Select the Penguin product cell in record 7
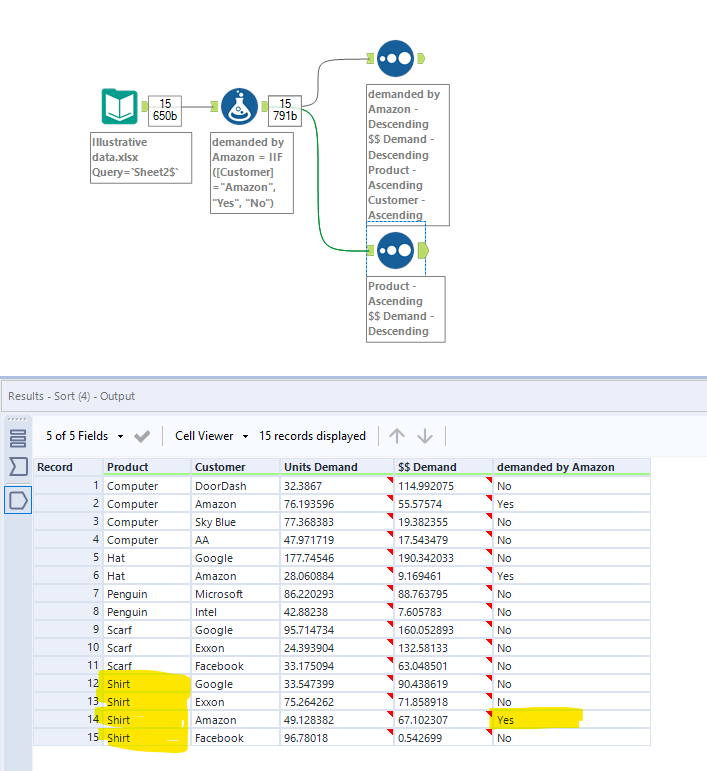Image resolution: width=707 pixels, height=771 pixels. pyautogui.click(x=147, y=594)
